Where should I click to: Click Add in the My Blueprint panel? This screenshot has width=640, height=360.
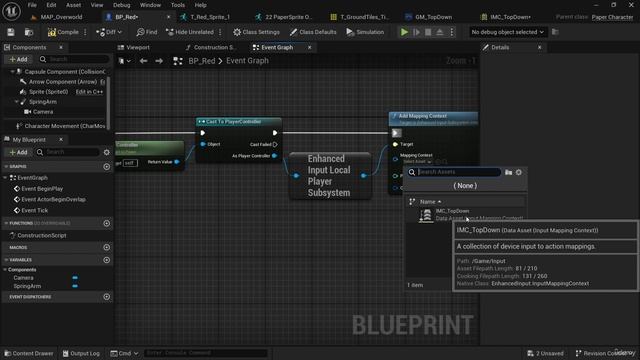pos(18,152)
